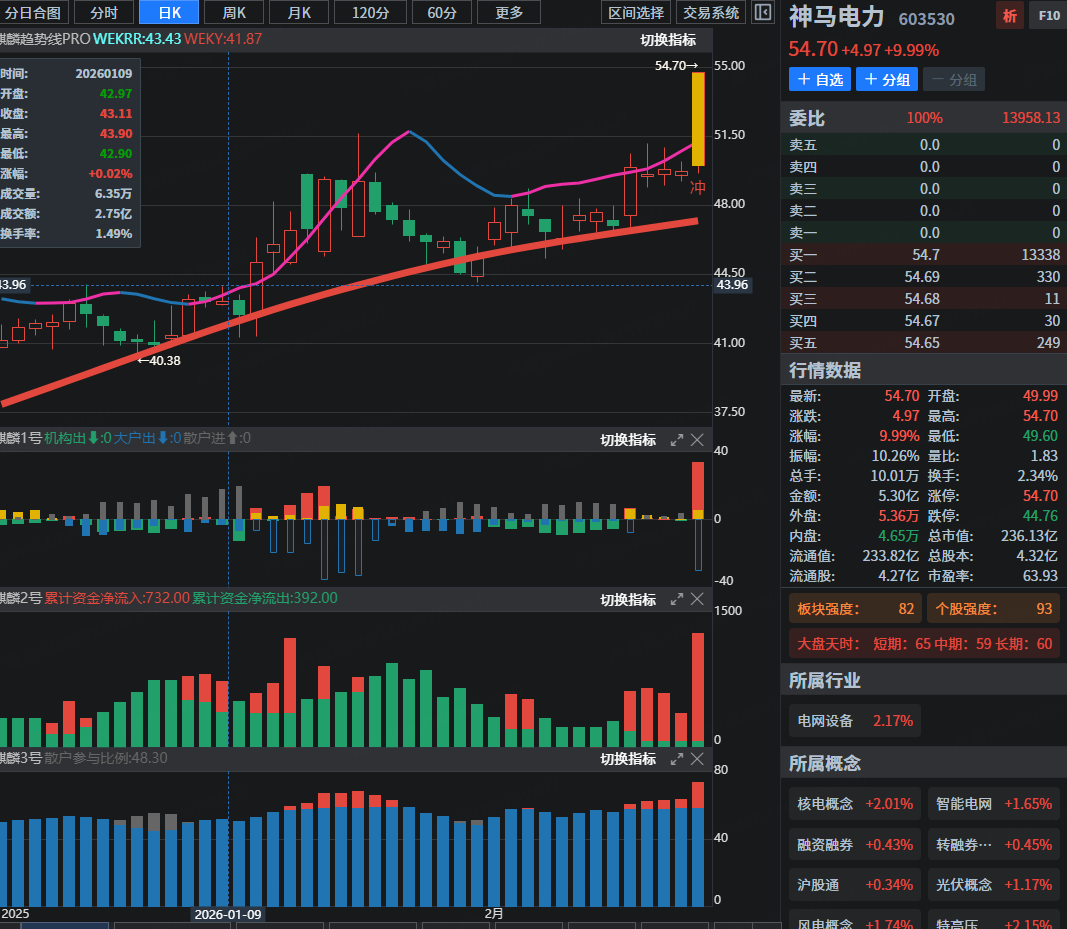Maximize the 麒麟2号 indicator panel

point(677,599)
